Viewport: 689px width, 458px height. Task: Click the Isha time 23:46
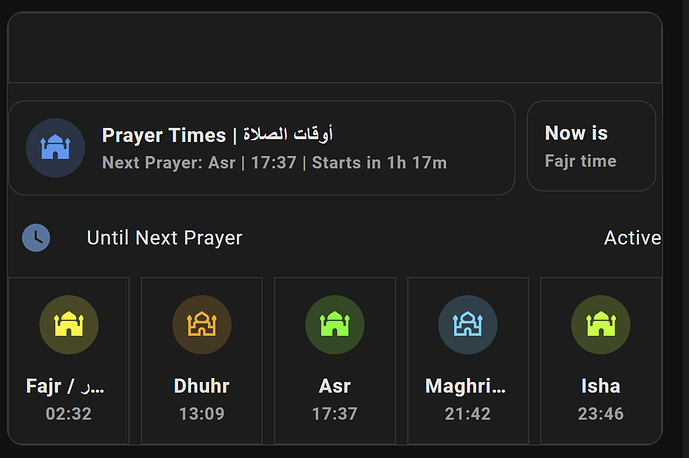tap(600, 413)
